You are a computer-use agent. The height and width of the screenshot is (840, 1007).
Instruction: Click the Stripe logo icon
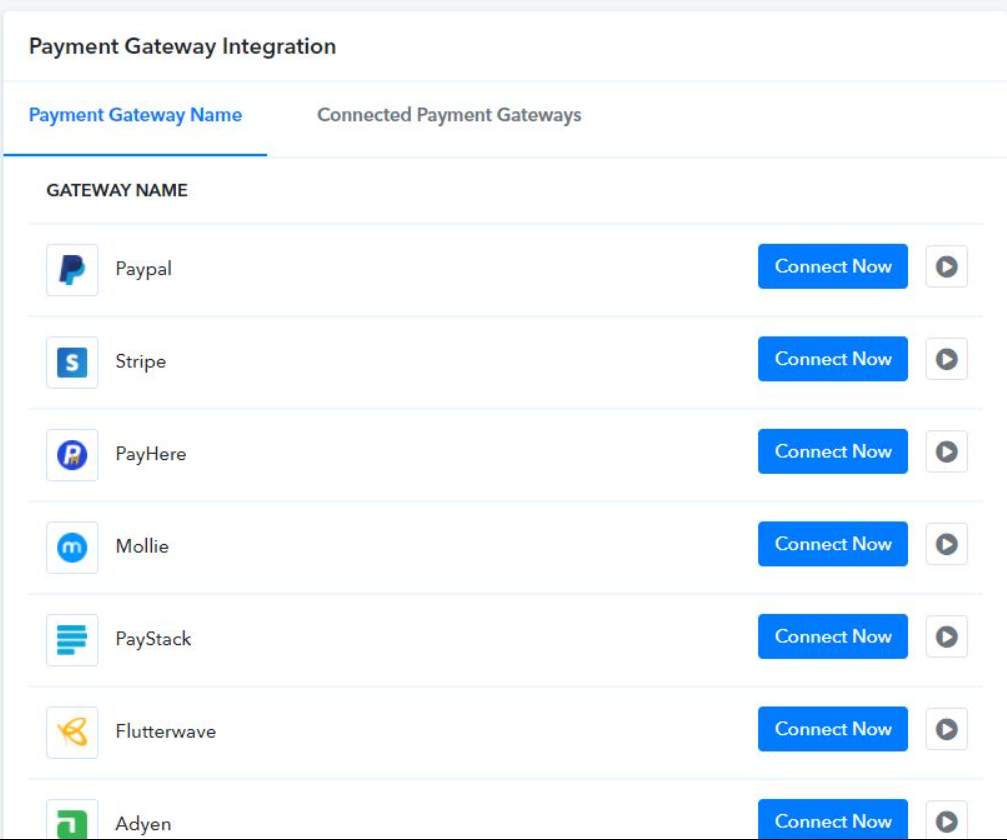(72, 362)
